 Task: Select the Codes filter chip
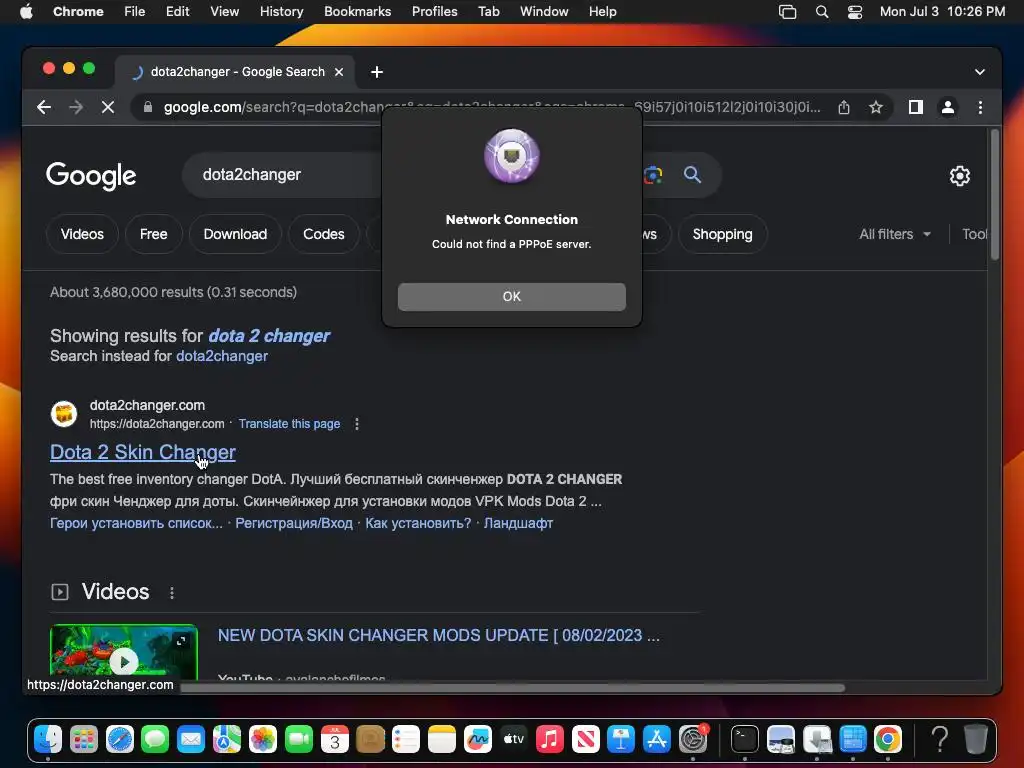click(324, 234)
